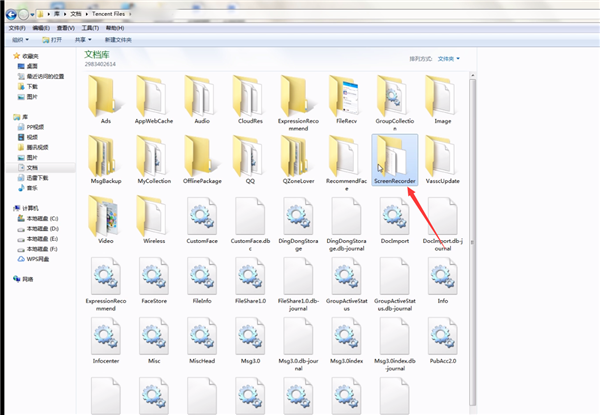Select 音乐 library in the sidebar
Screen dimensions: 600x415
click(x=28, y=188)
